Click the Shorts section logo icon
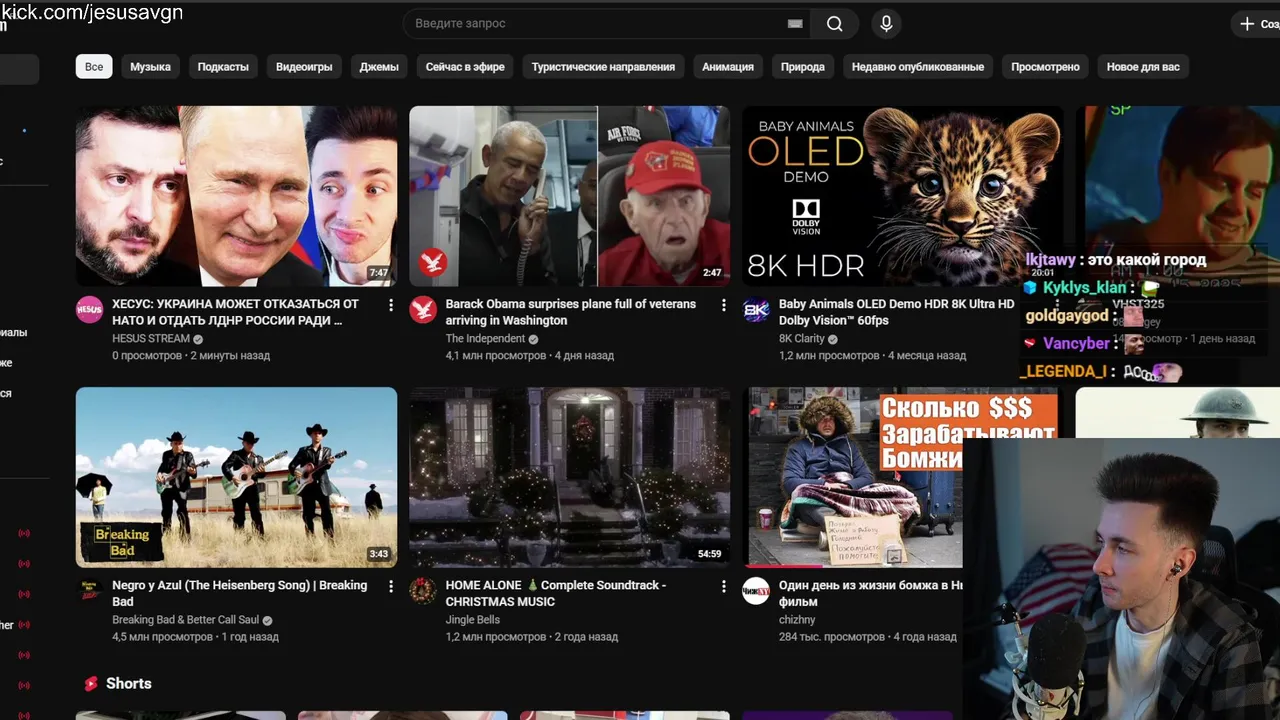The image size is (1280, 720). click(x=91, y=684)
